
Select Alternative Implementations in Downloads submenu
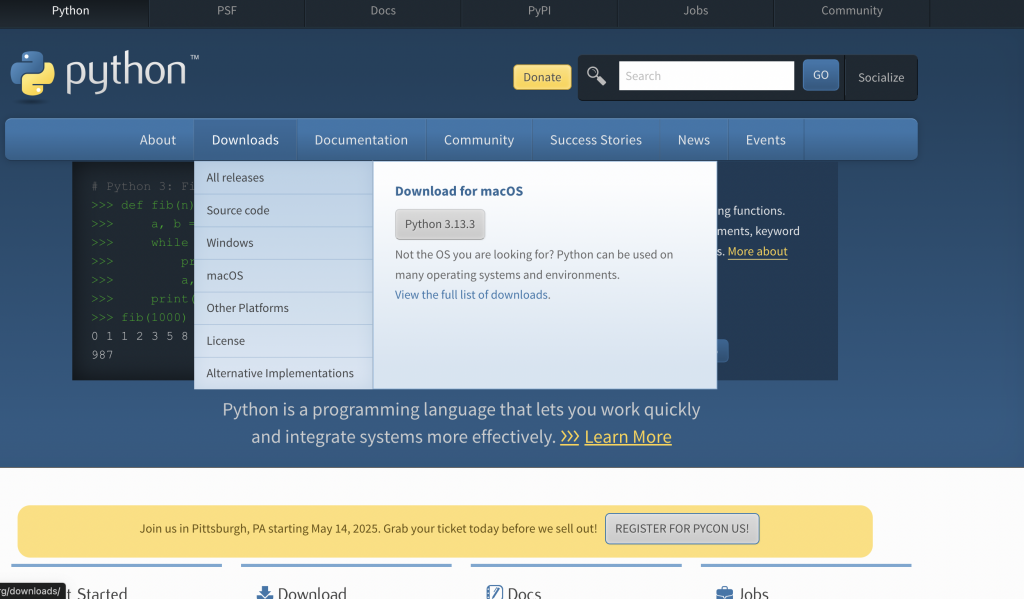click(x=283, y=373)
